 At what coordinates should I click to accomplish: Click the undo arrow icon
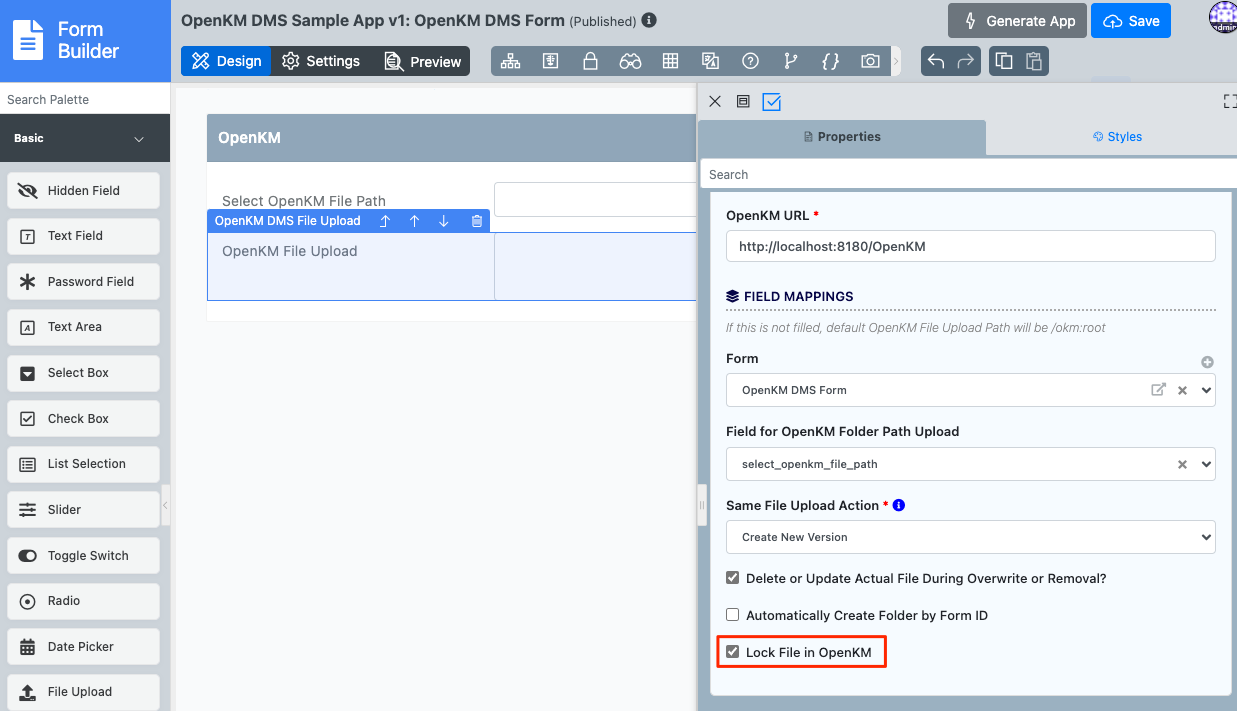pos(936,61)
